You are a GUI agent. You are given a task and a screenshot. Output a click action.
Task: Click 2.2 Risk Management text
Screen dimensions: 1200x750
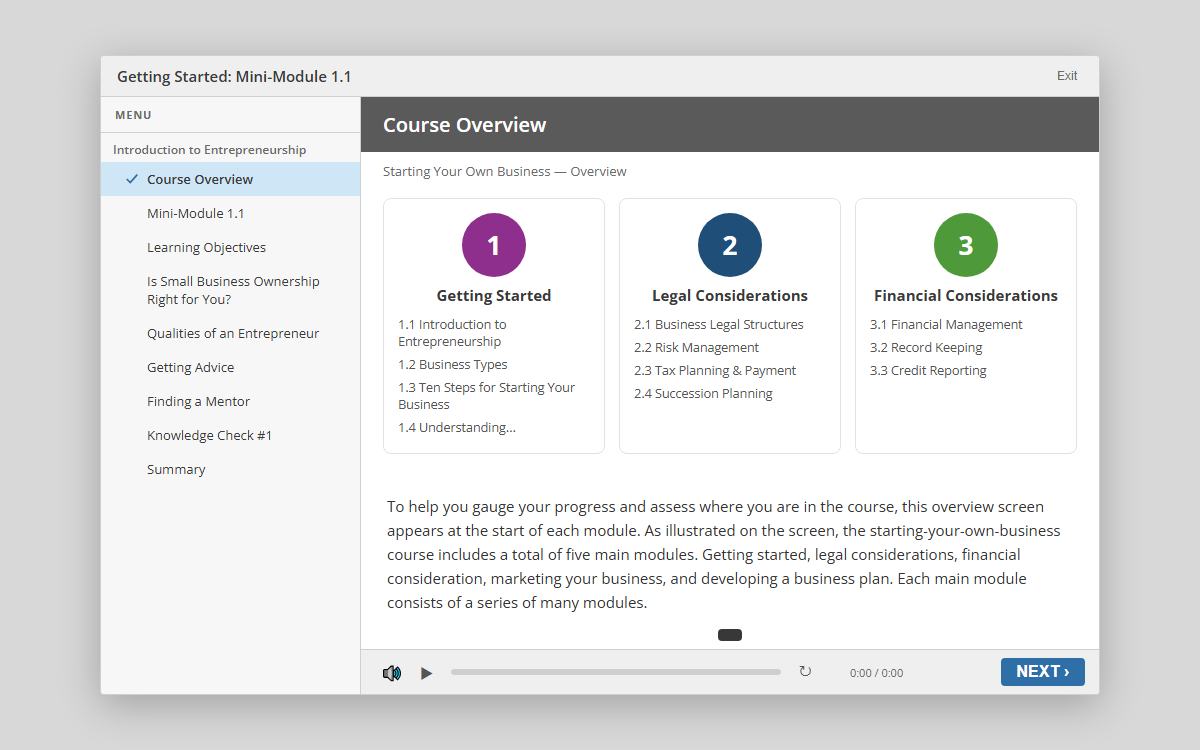pos(696,347)
